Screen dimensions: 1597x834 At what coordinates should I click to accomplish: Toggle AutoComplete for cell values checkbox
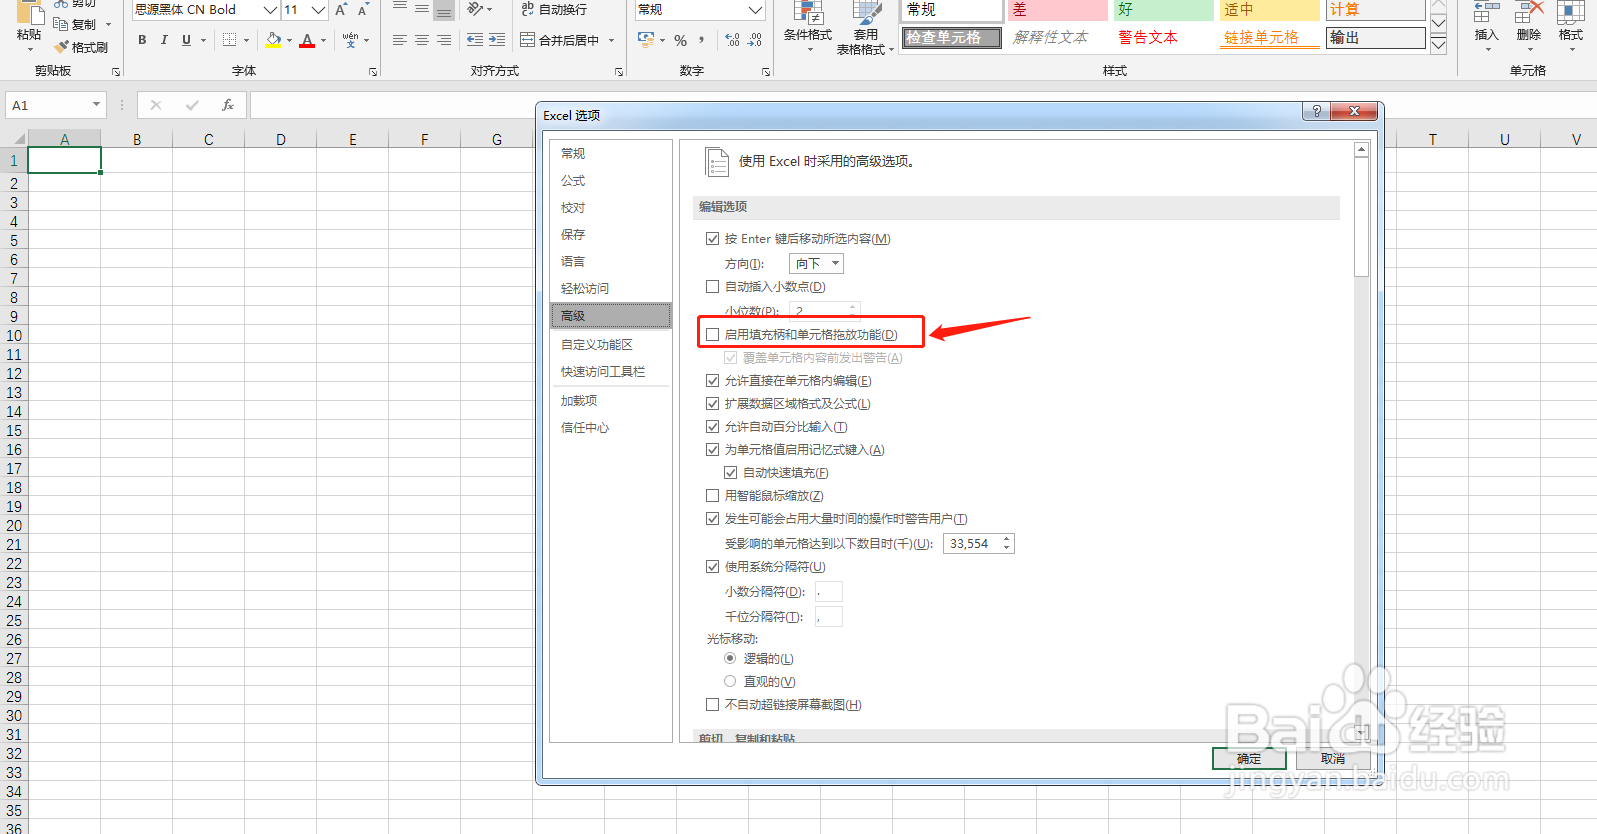pos(713,450)
